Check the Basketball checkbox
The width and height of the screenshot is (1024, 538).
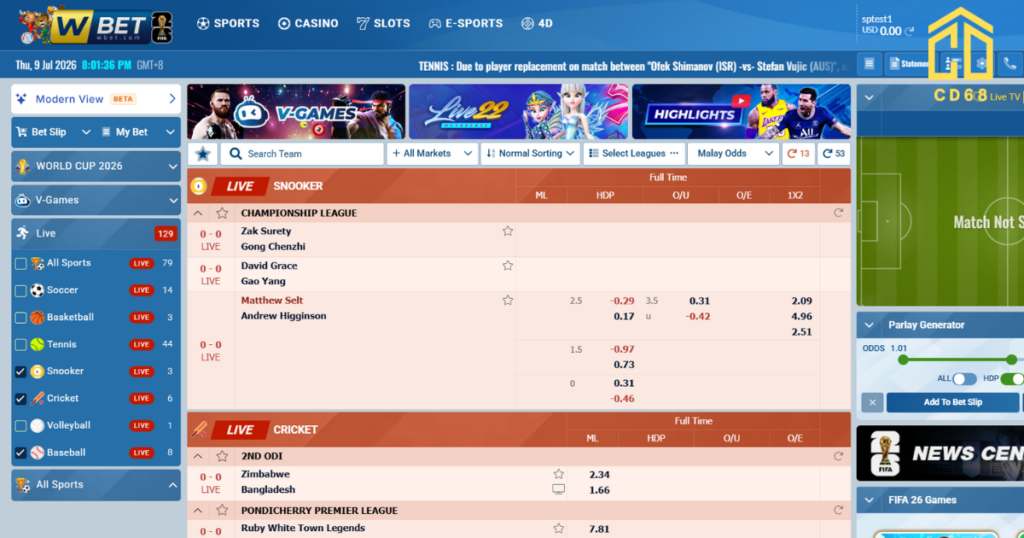pyautogui.click(x=21, y=318)
